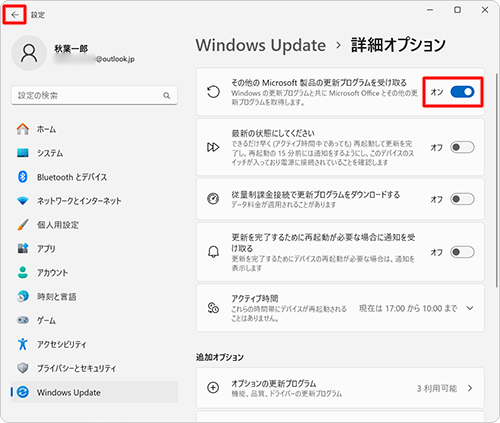Click the 追加オプション heading

tap(220, 357)
